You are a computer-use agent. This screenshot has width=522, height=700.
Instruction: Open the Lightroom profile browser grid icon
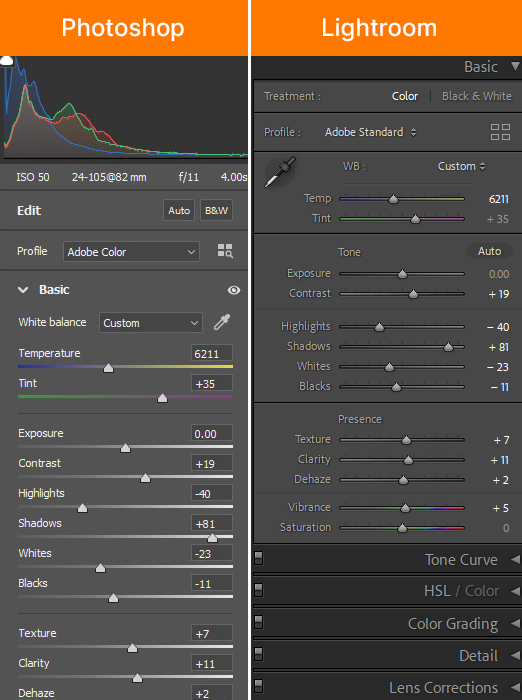500,132
